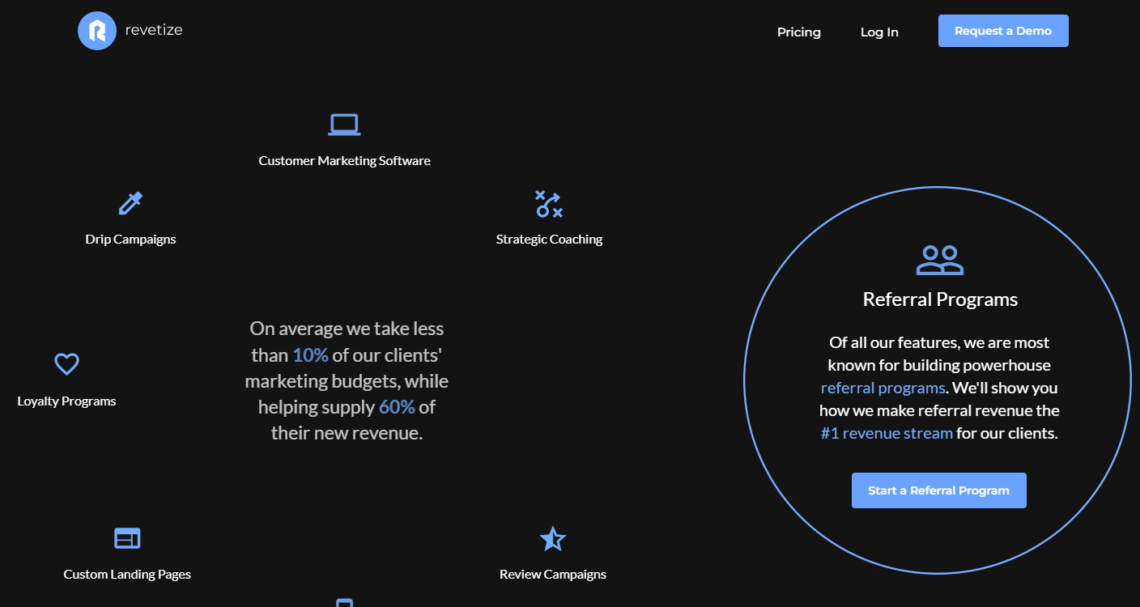Select the Referral Programs people icon
Viewport: 1140px width, 607px height.
pyautogui.click(x=939, y=259)
